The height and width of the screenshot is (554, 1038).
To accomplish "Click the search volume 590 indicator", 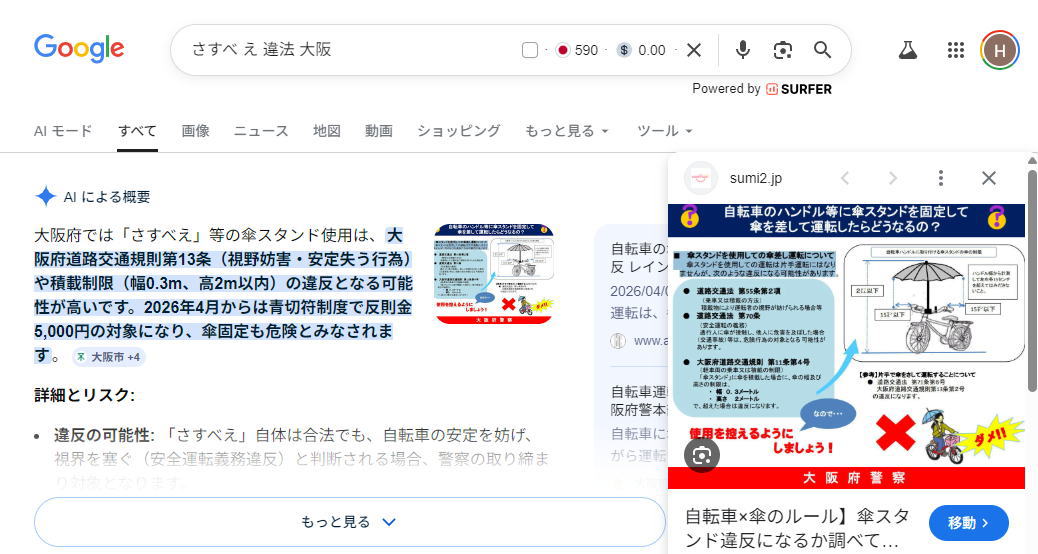I will 577,50.
